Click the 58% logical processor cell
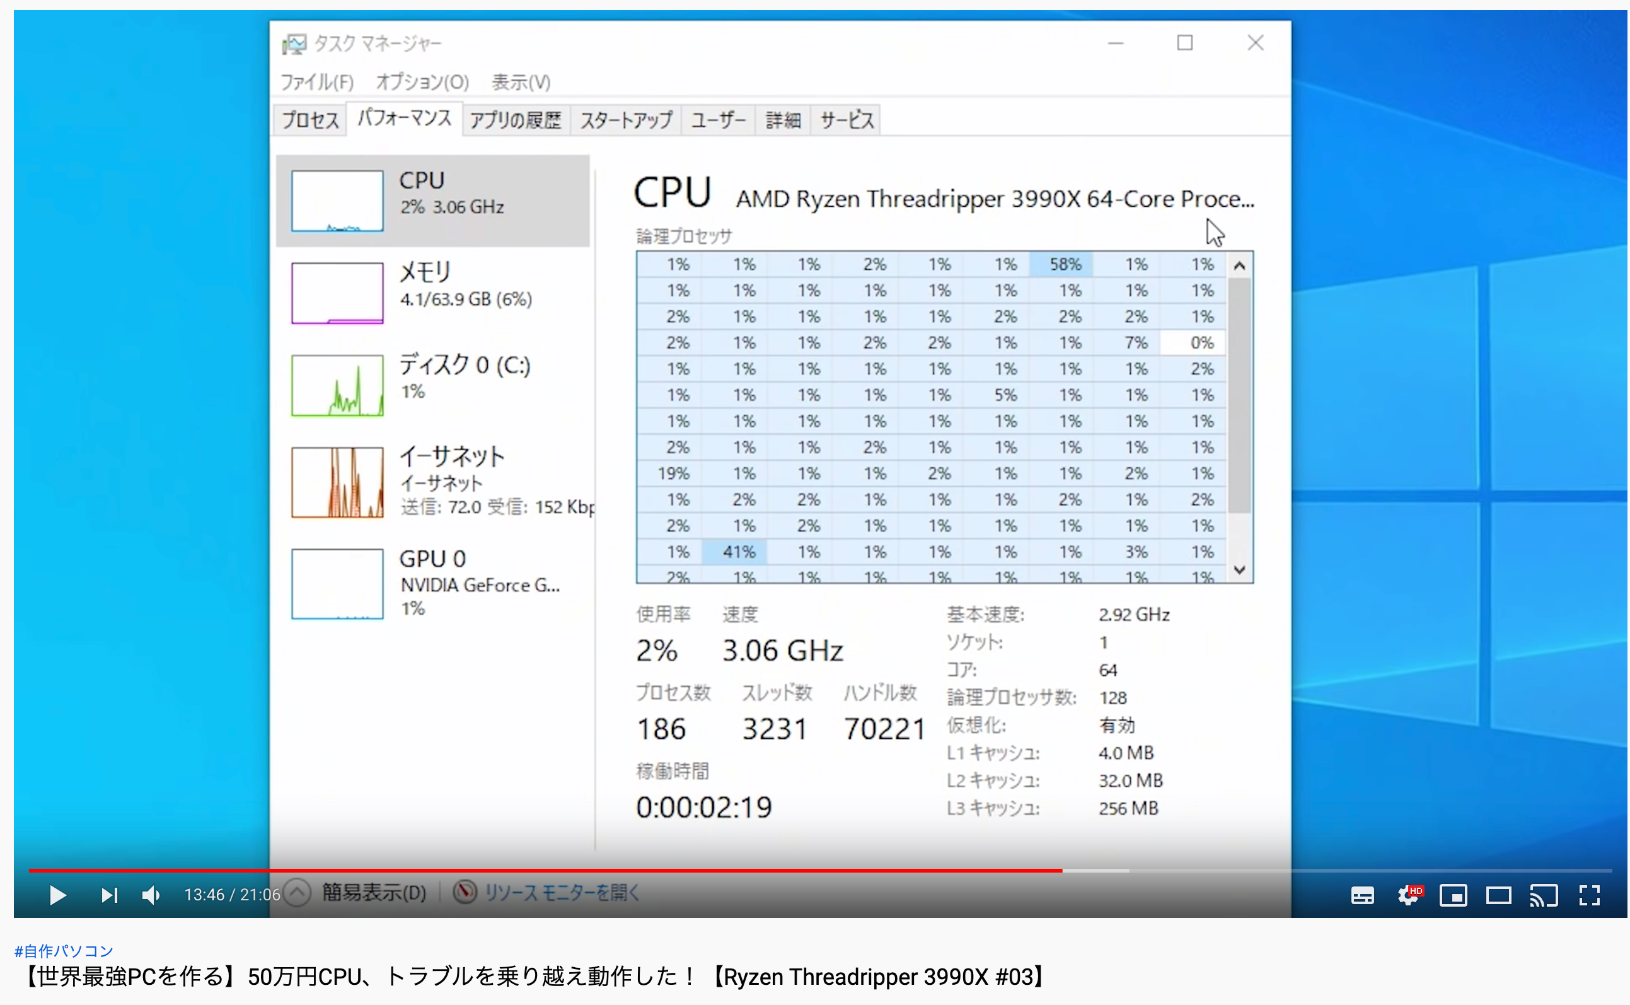 click(x=1064, y=264)
